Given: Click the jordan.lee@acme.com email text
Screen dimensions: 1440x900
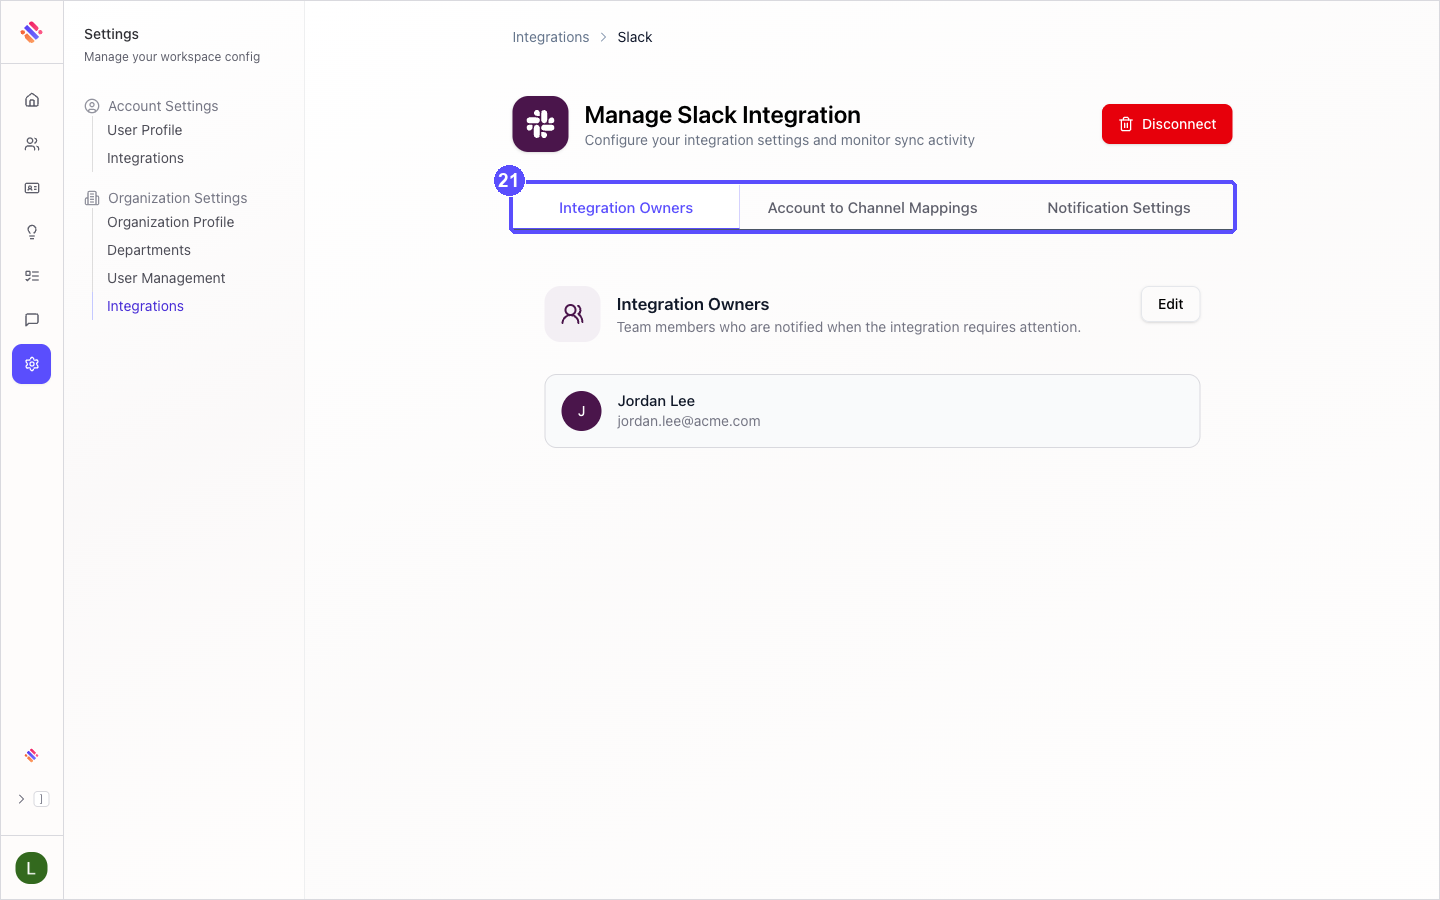Looking at the screenshot, I should (x=689, y=421).
